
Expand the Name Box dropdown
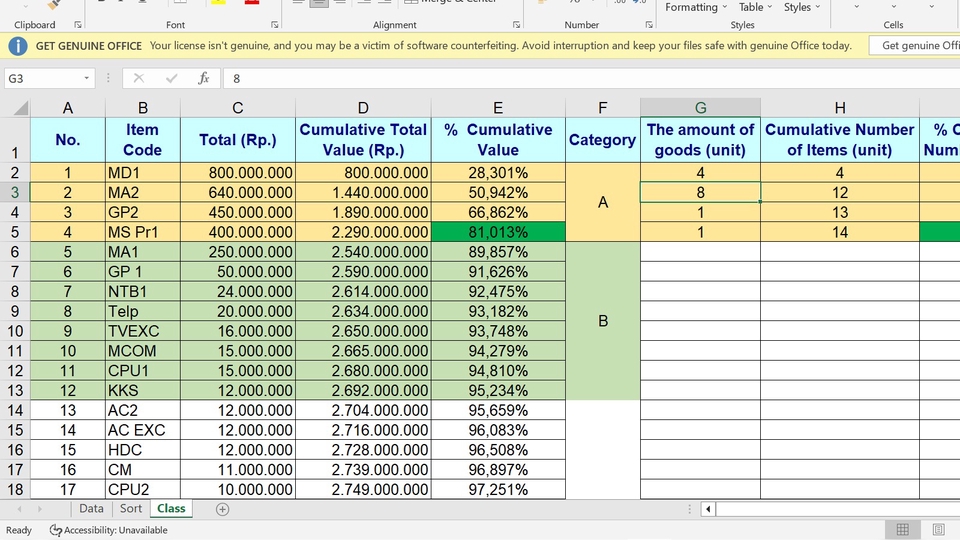pyautogui.click(x=87, y=78)
